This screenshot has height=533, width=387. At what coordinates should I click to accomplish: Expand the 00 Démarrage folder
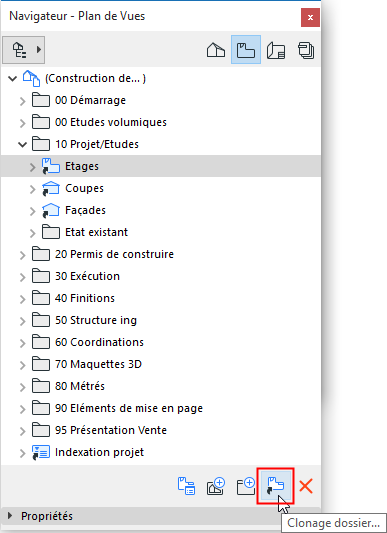tap(22, 101)
